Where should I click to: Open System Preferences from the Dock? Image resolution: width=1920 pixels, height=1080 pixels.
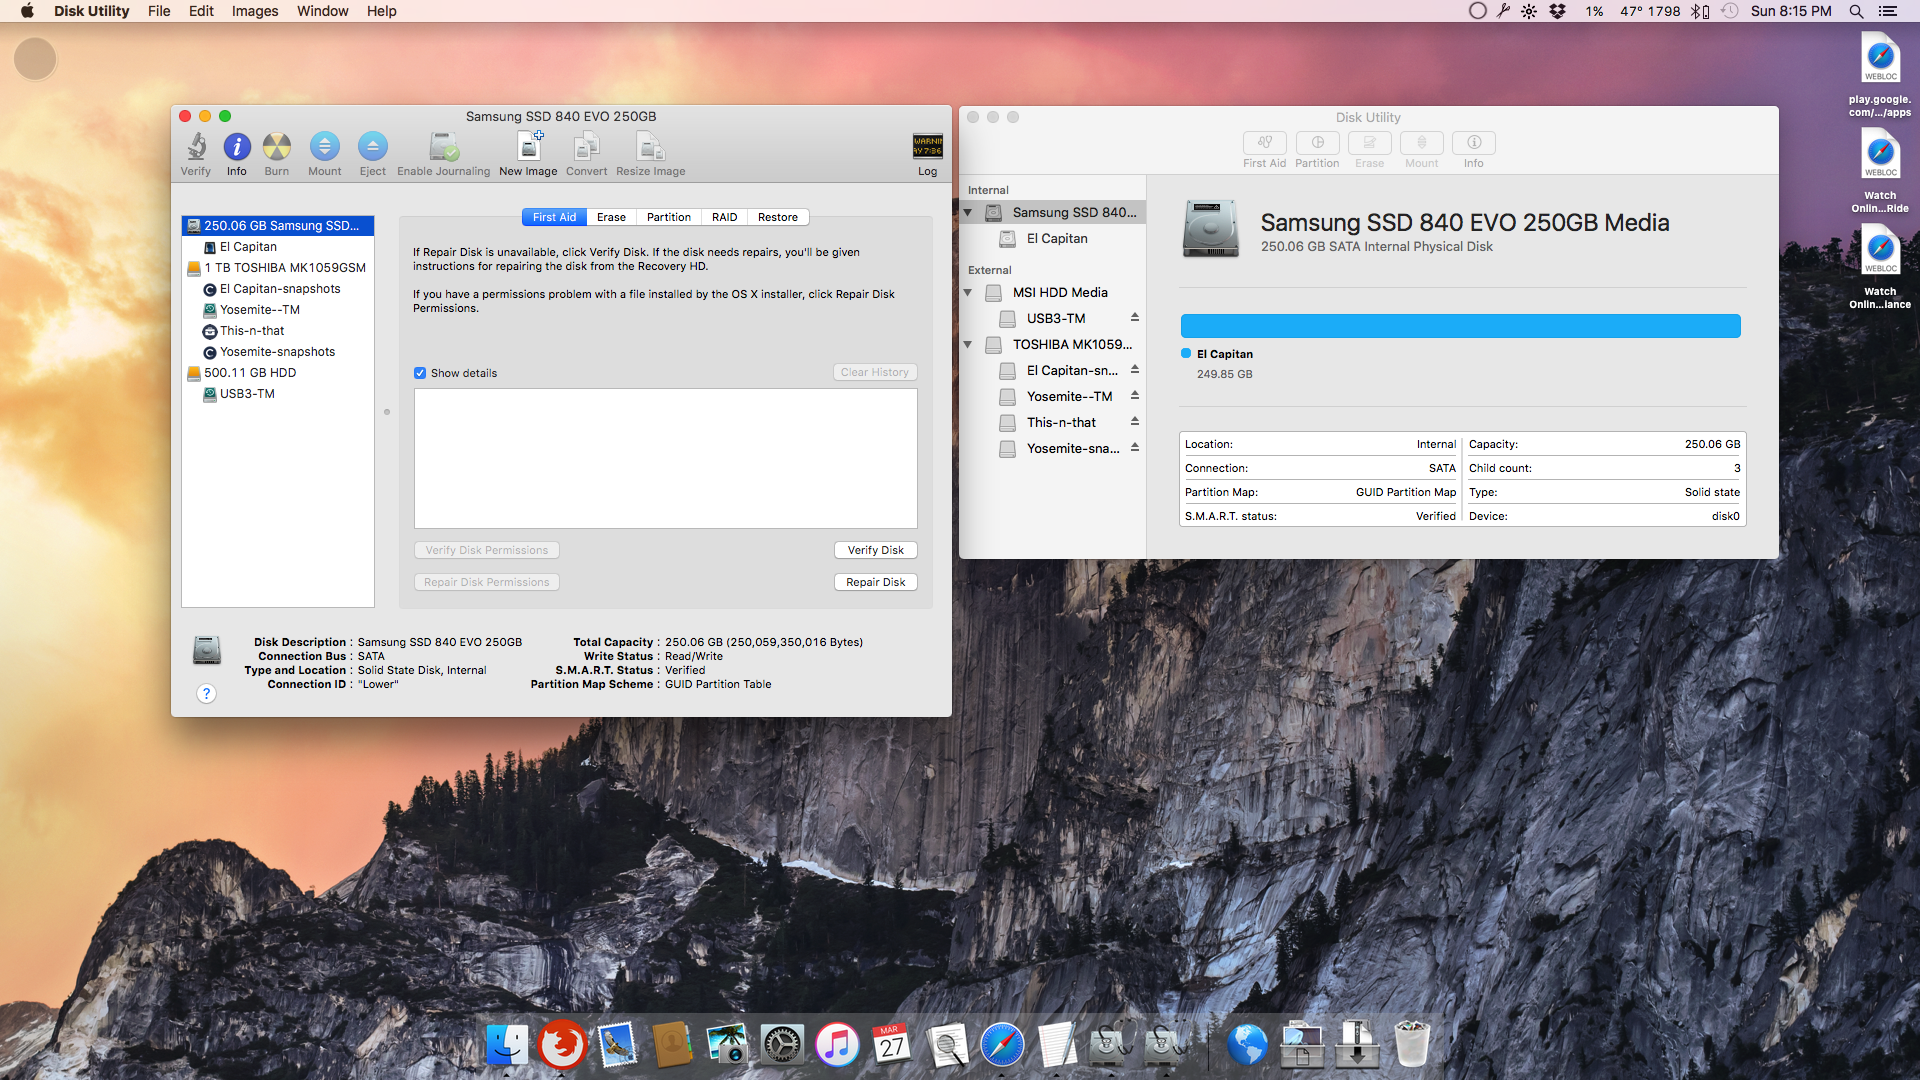click(x=782, y=1045)
